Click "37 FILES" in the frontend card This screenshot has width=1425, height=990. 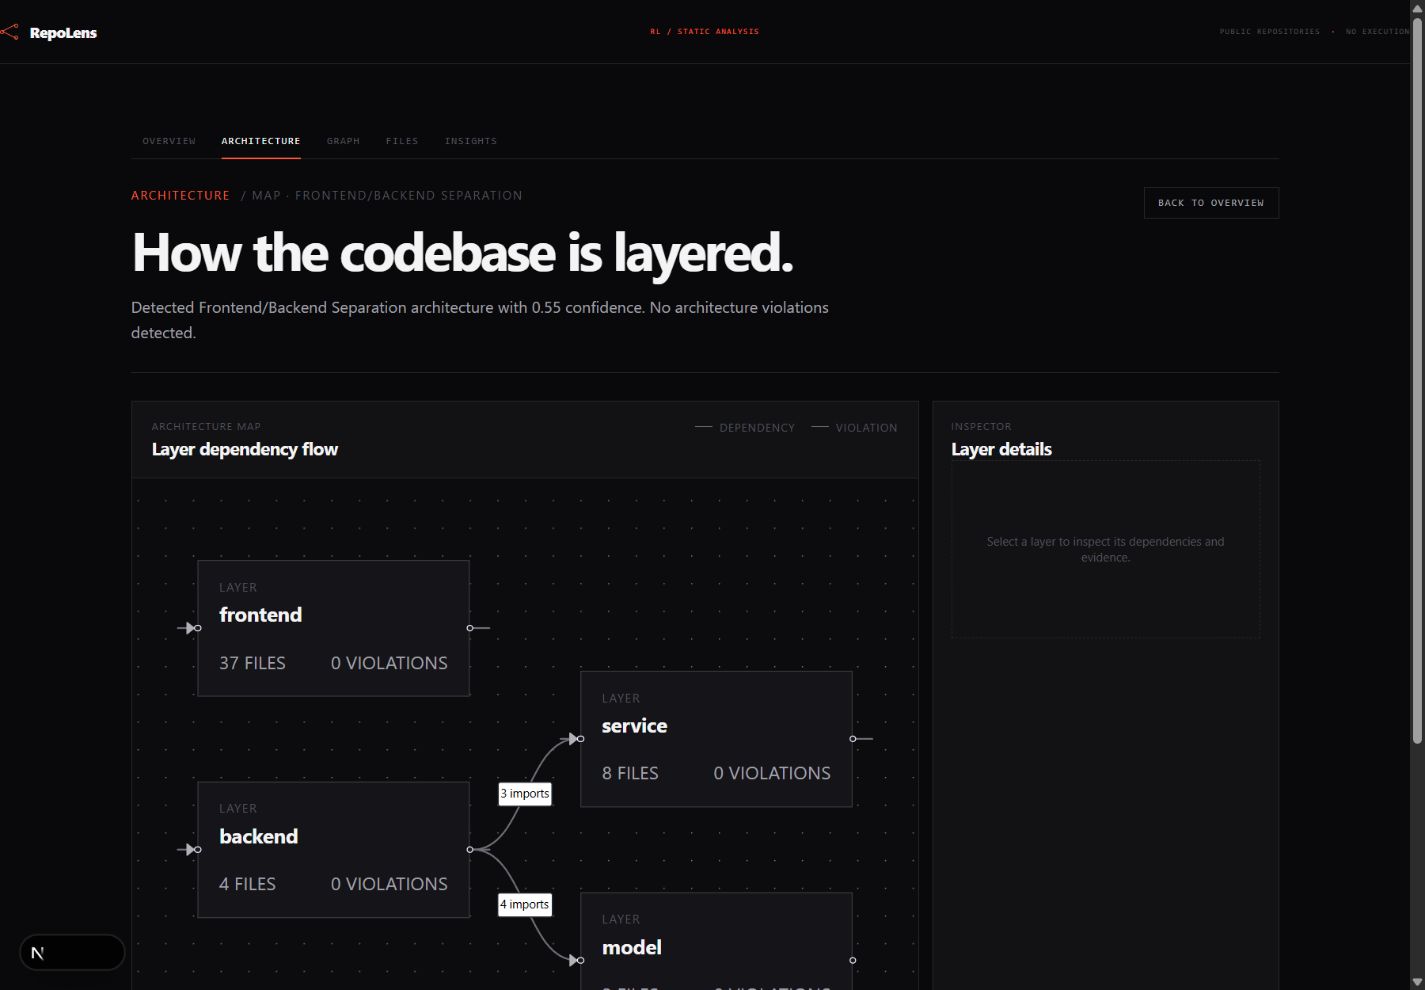click(252, 663)
